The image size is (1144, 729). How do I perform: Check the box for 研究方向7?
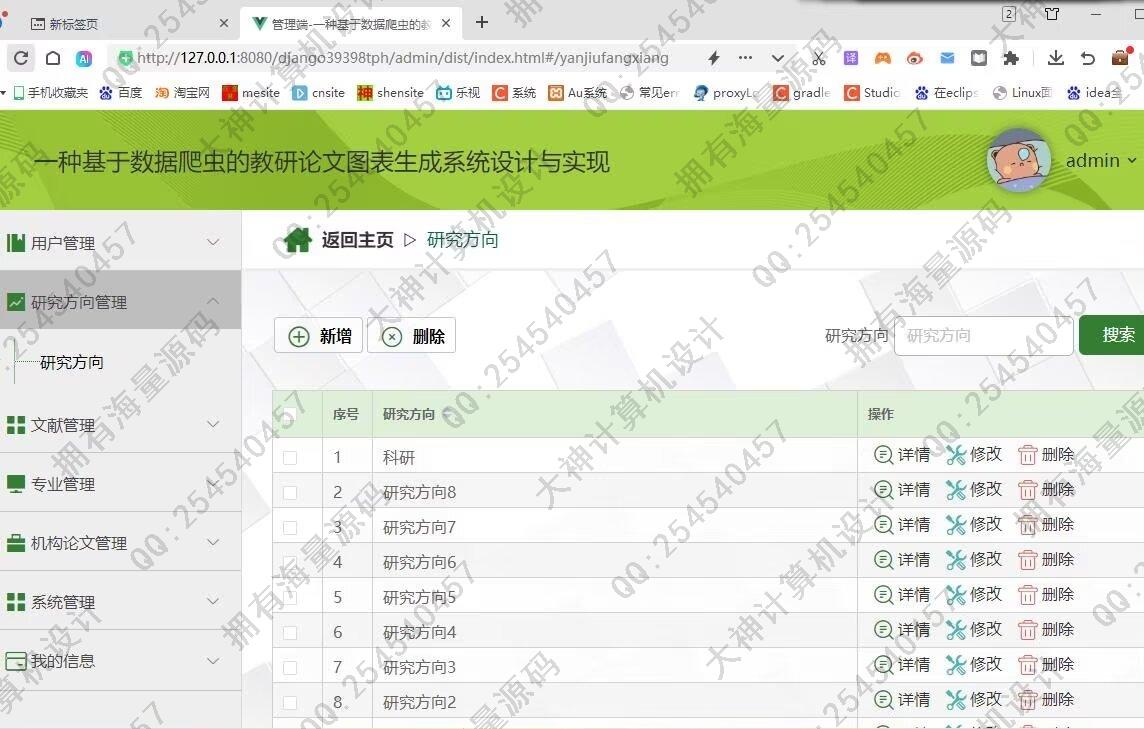click(290, 528)
